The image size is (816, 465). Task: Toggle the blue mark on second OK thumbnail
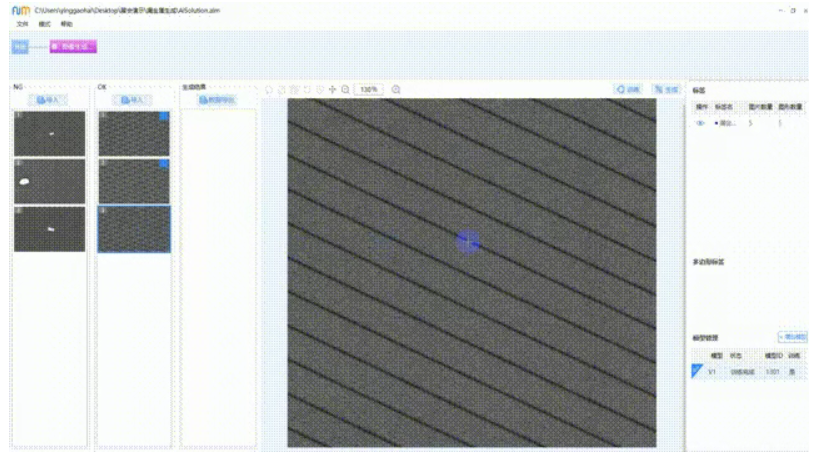[x=164, y=163]
